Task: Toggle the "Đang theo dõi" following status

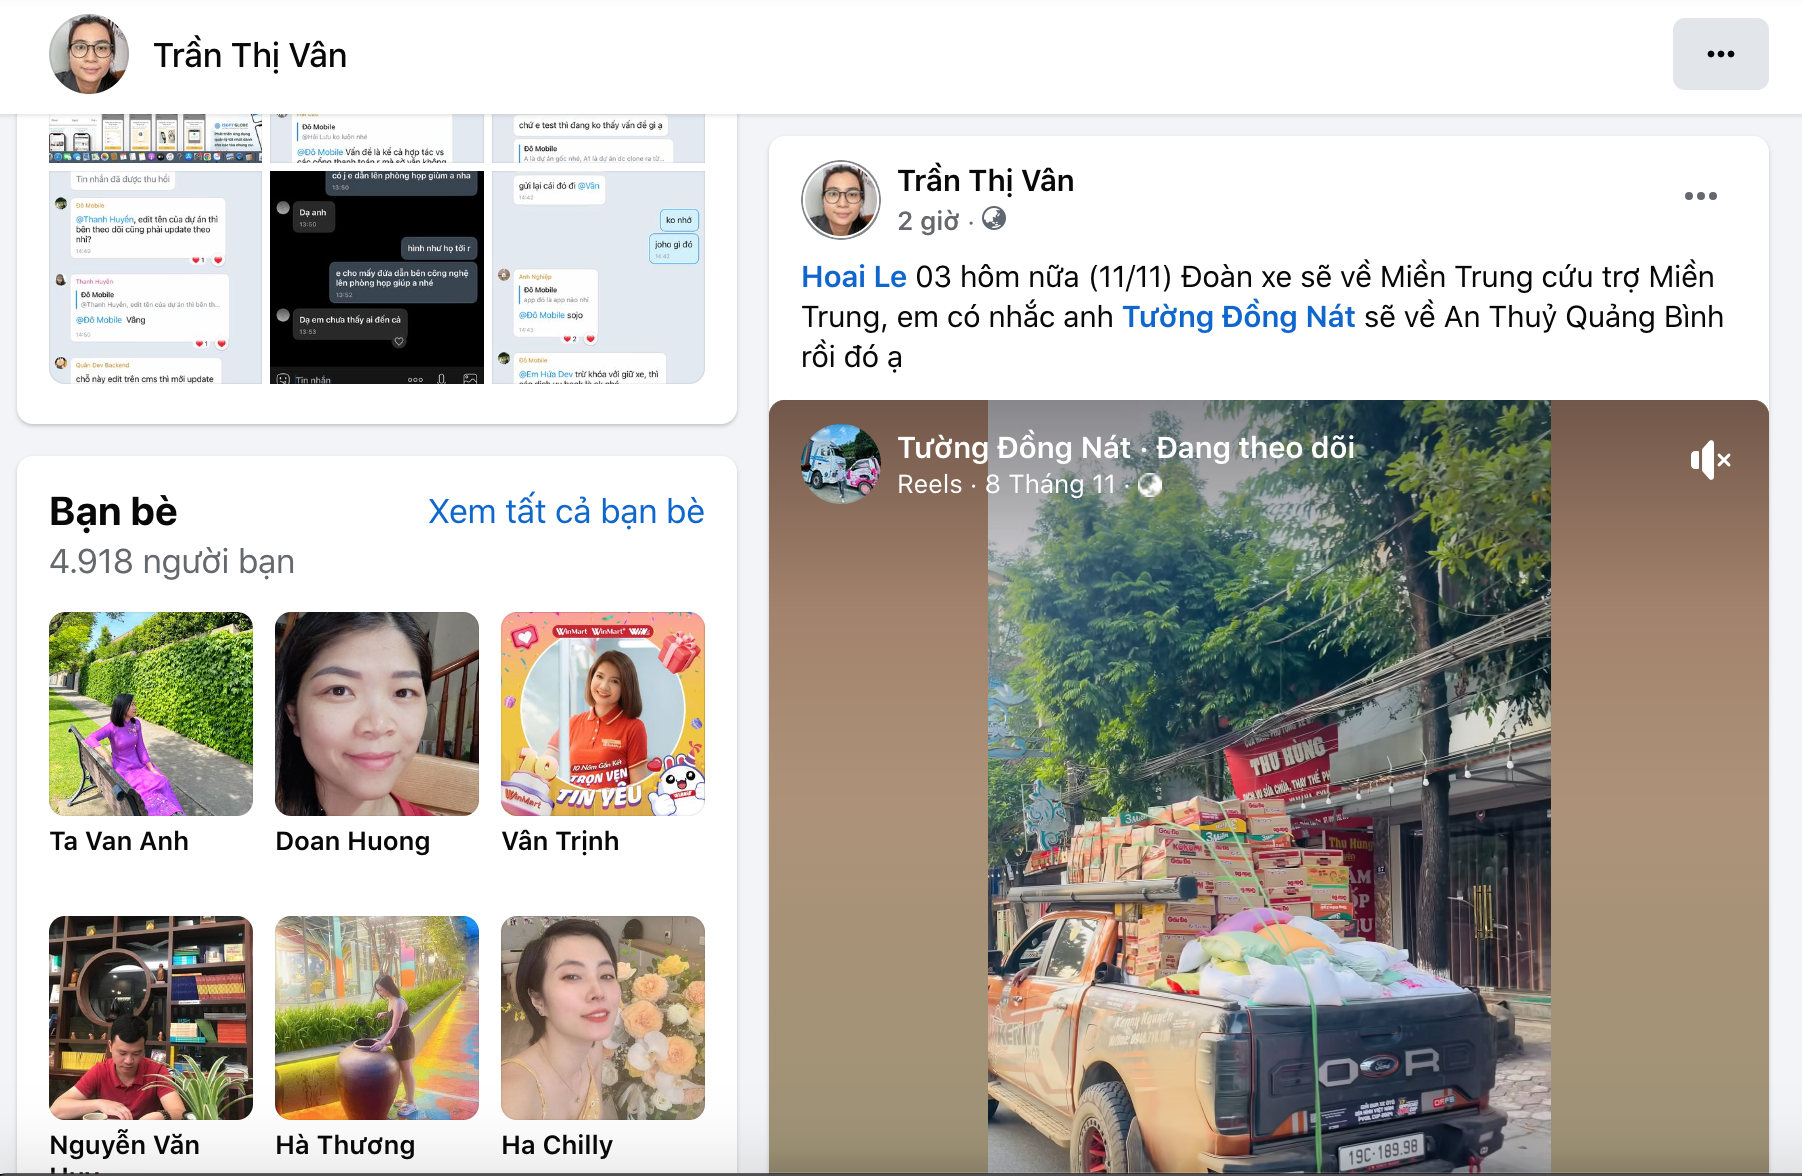Action: click(1256, 448)
